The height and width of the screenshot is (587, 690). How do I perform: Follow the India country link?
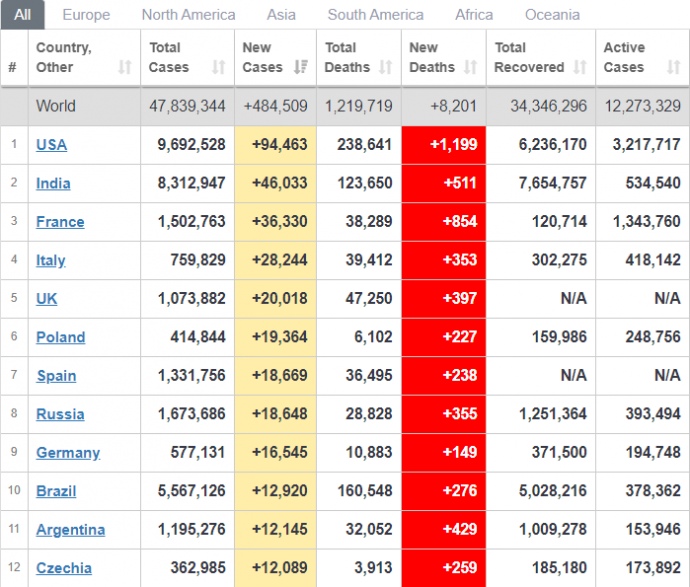click(53, 184)
